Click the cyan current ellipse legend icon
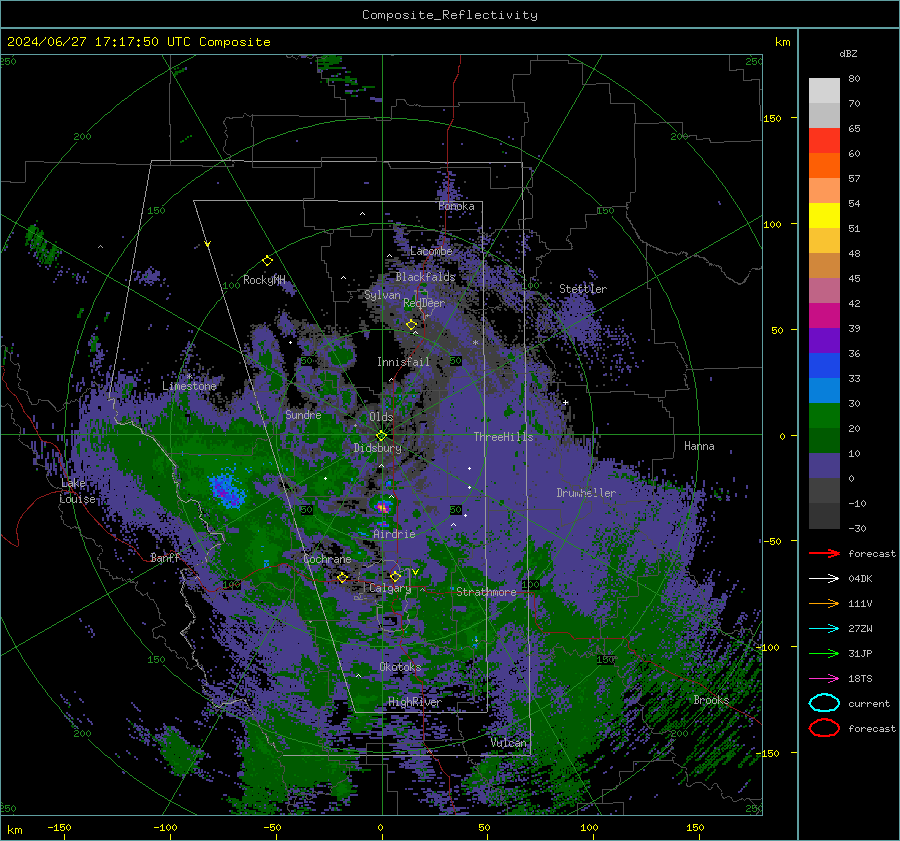 824,703
